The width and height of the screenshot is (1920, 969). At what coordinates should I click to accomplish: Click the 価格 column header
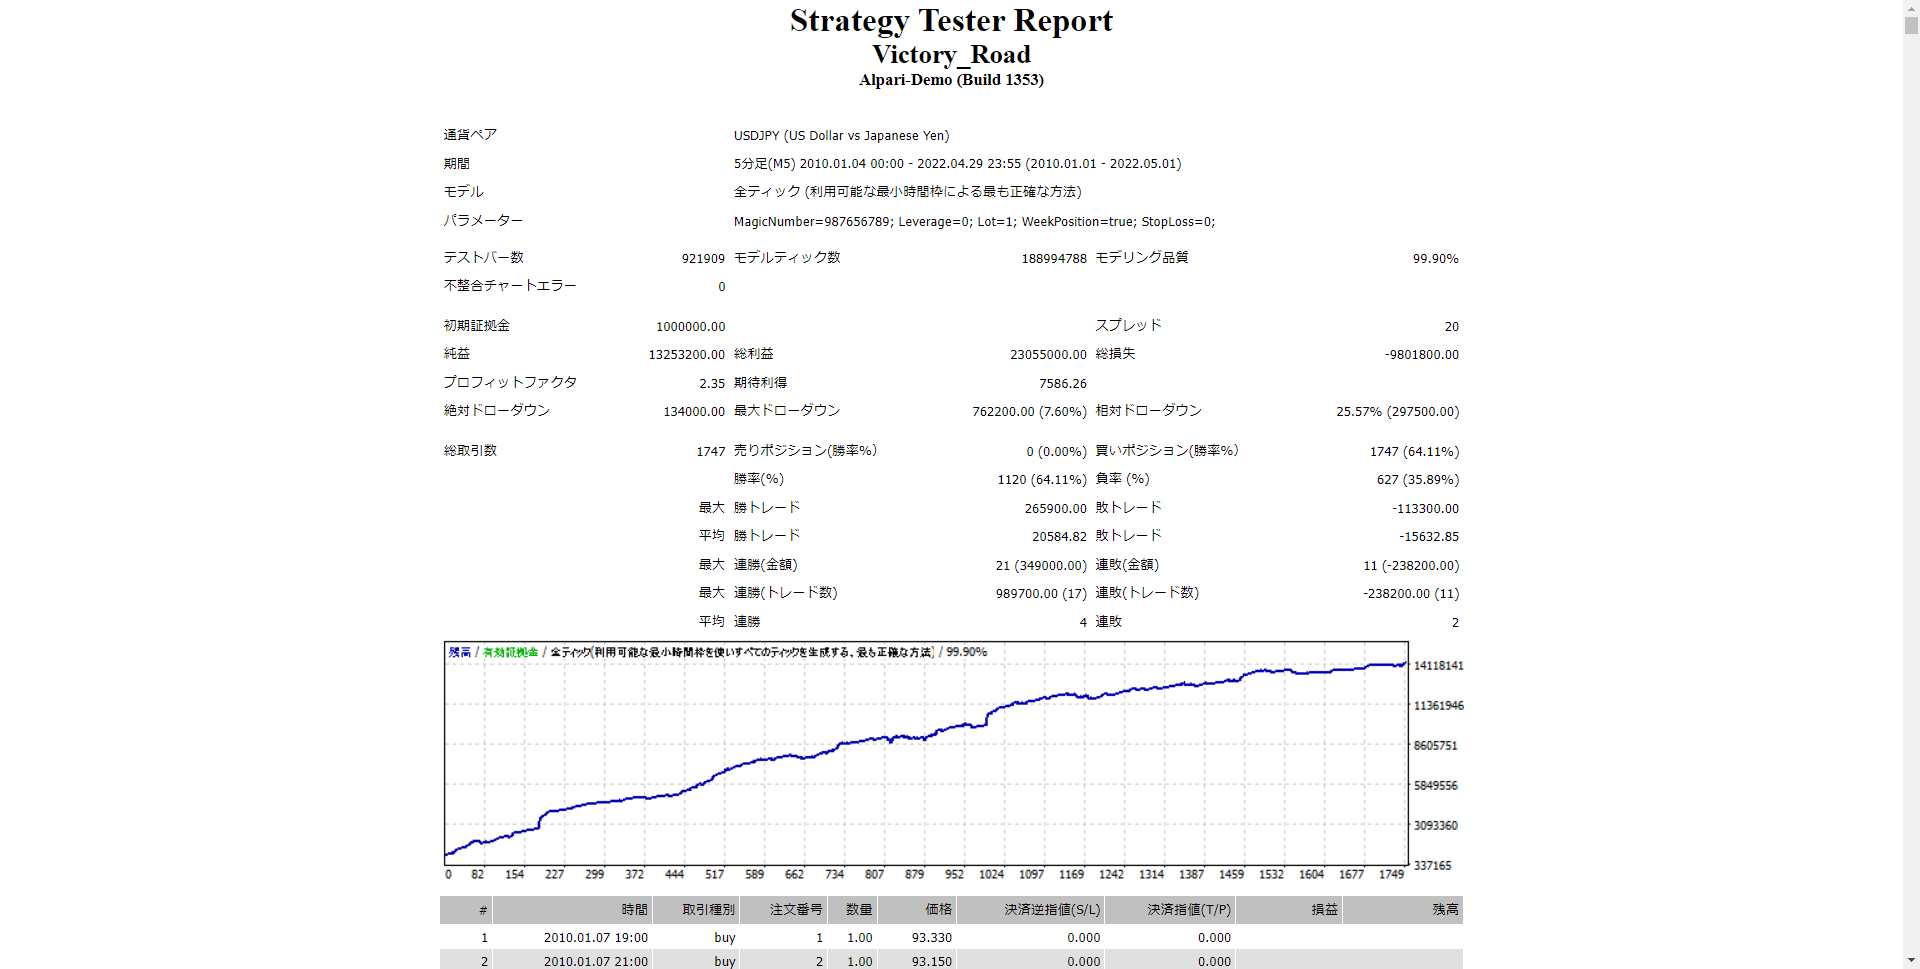pos(938,910)
